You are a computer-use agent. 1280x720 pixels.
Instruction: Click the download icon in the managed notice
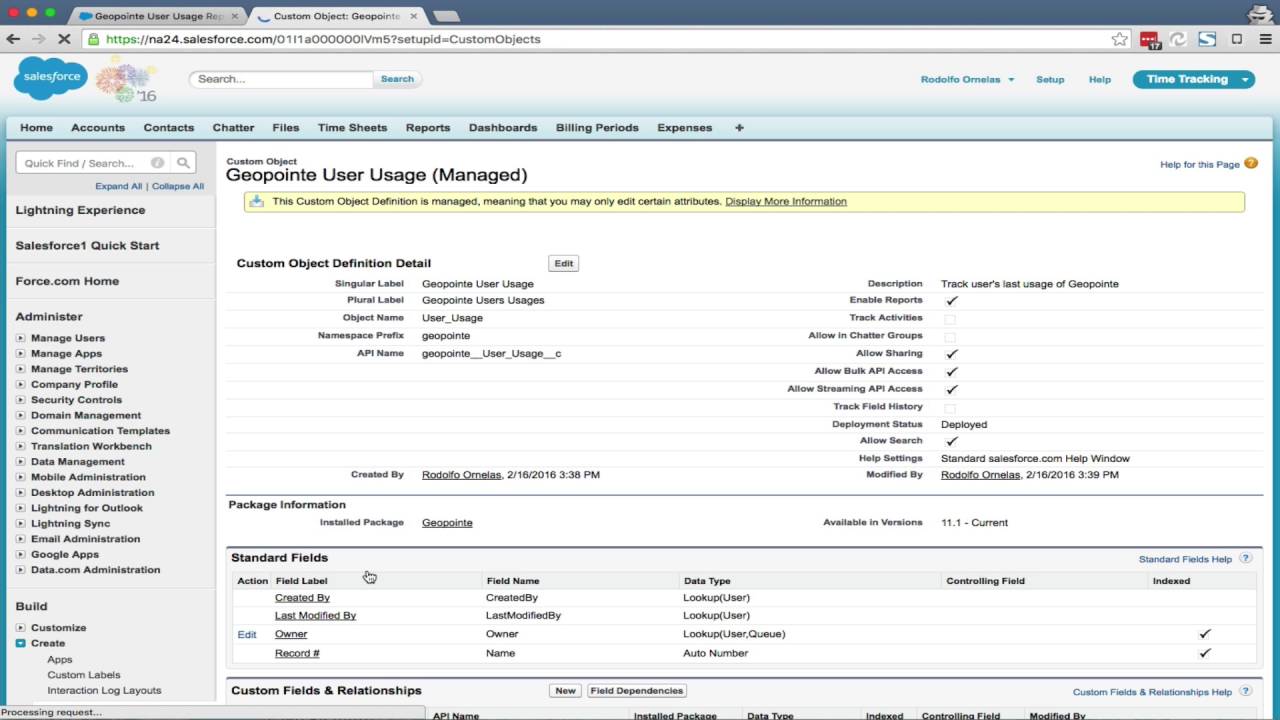point(257,201)
